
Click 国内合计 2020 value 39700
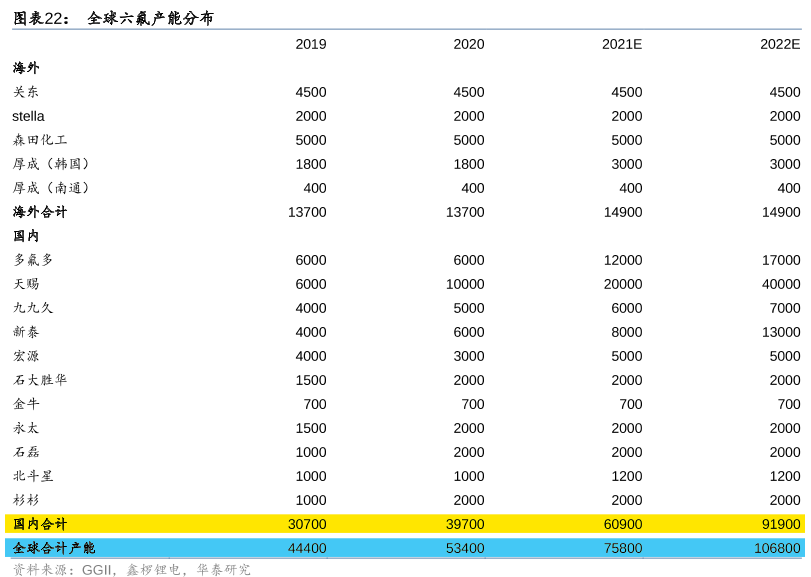click(x=465, y=524)
